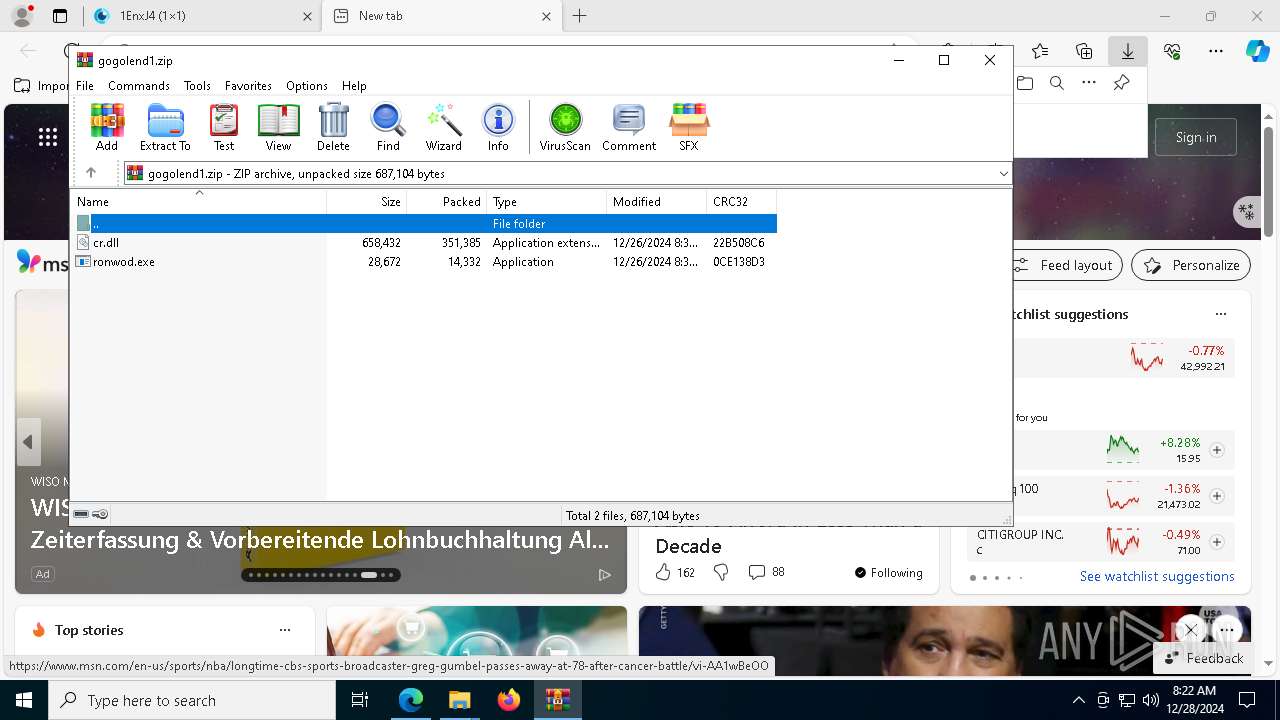
Task: Click the Feedback button
Action: click(x=1204, y=658)
